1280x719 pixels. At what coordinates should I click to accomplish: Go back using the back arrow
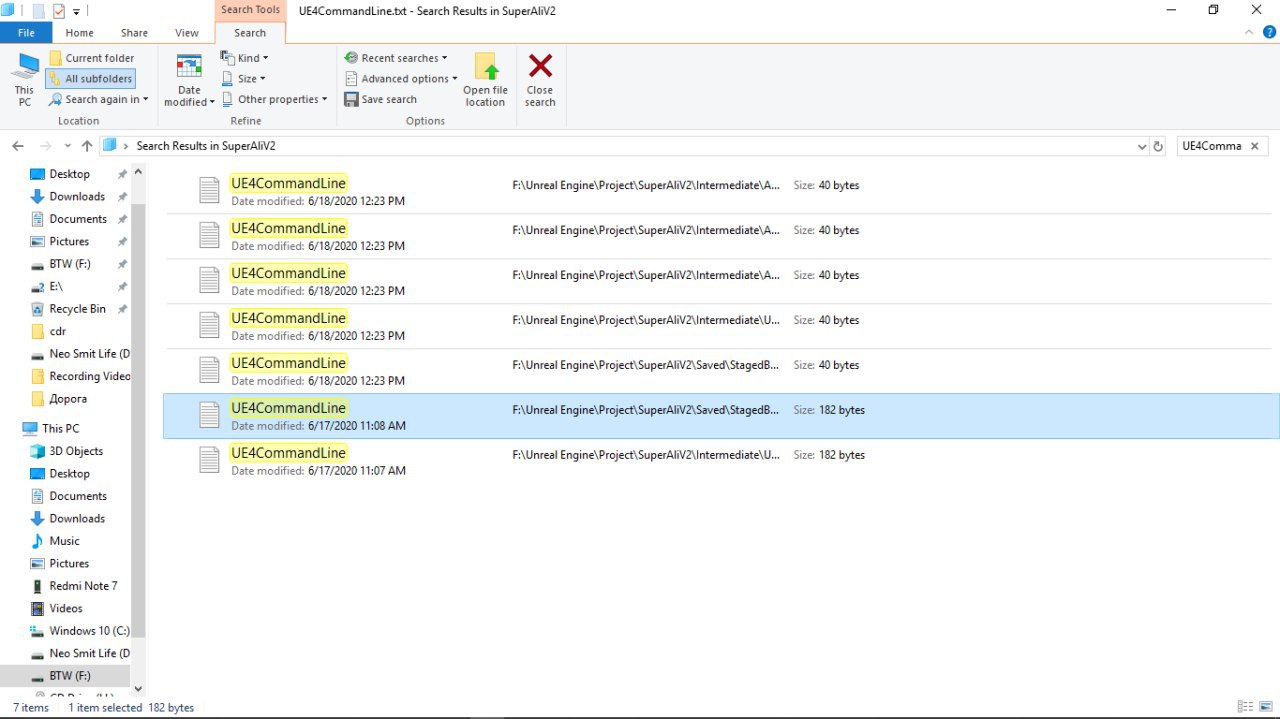point(18,146)
